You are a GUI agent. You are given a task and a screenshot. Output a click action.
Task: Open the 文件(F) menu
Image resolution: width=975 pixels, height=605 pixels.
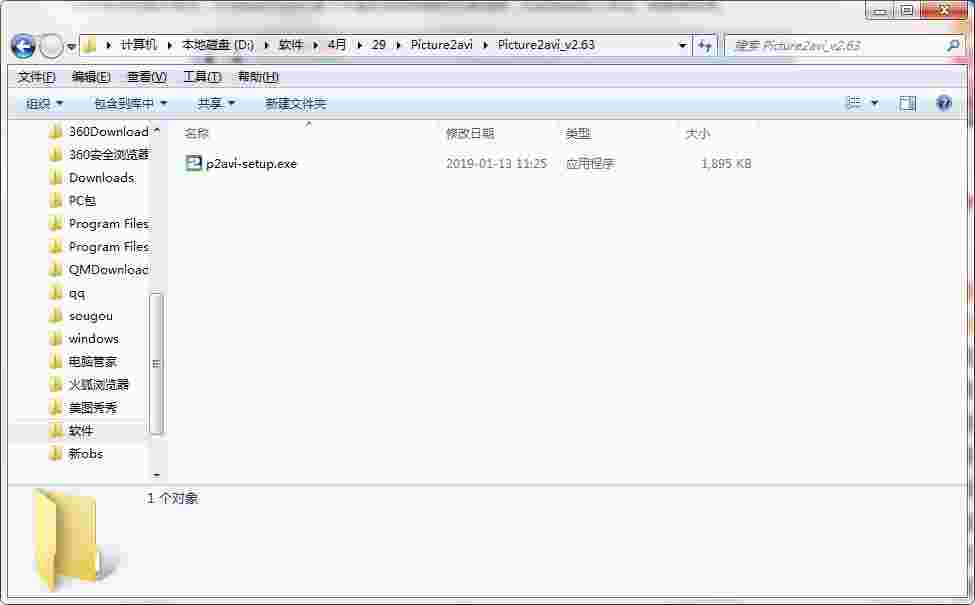tap(37, 76)
